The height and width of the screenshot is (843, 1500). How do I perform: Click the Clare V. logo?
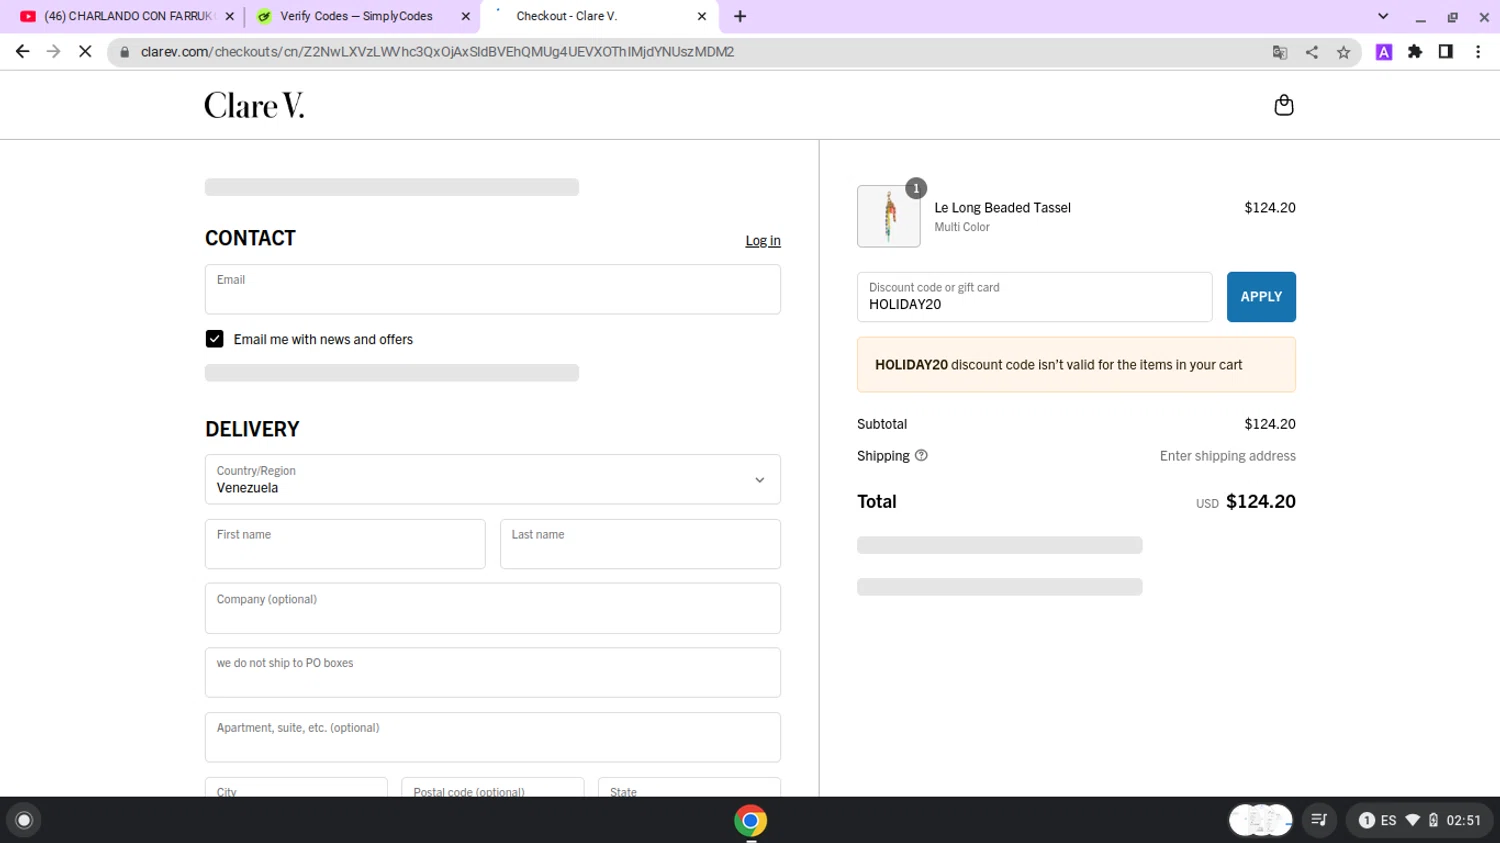coord(254,105)
